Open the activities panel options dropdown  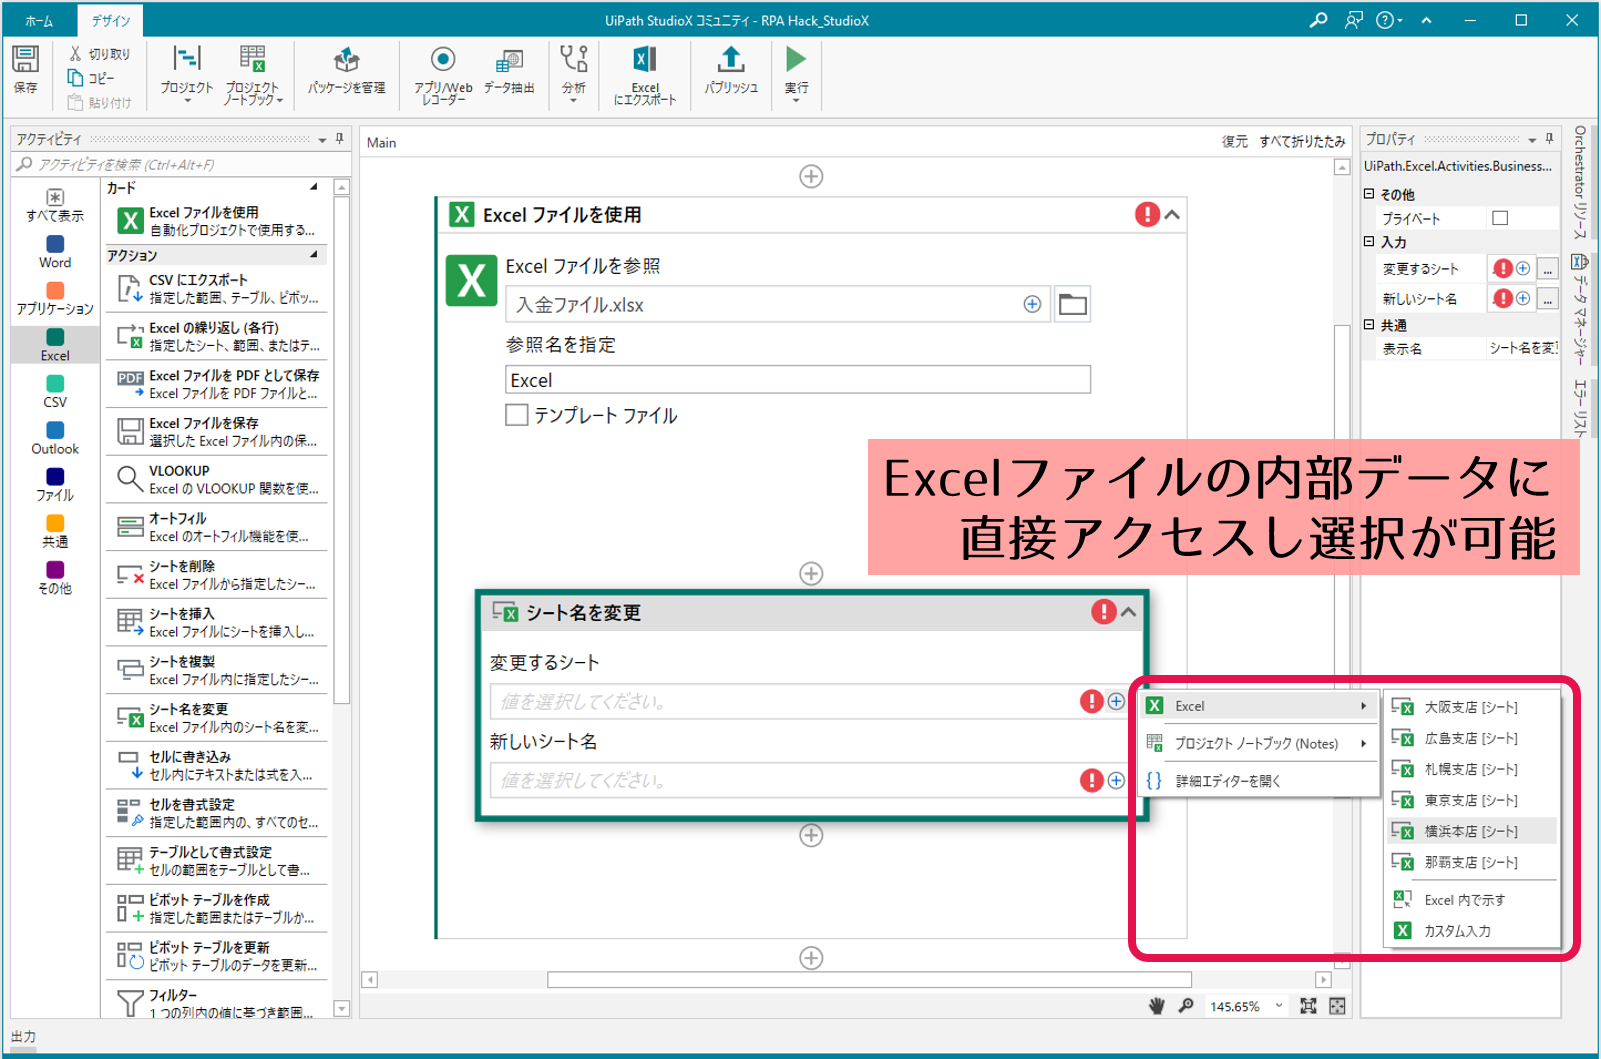coord(322,140)
